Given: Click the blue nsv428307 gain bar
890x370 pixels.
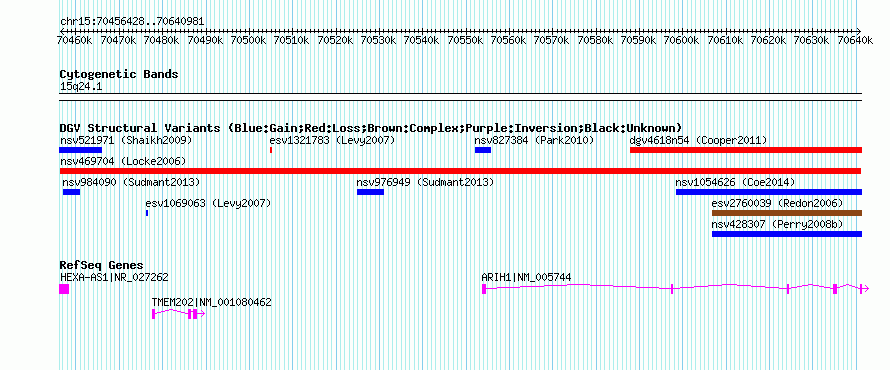Looking at the screenshot, I should [x=787, y=234].
